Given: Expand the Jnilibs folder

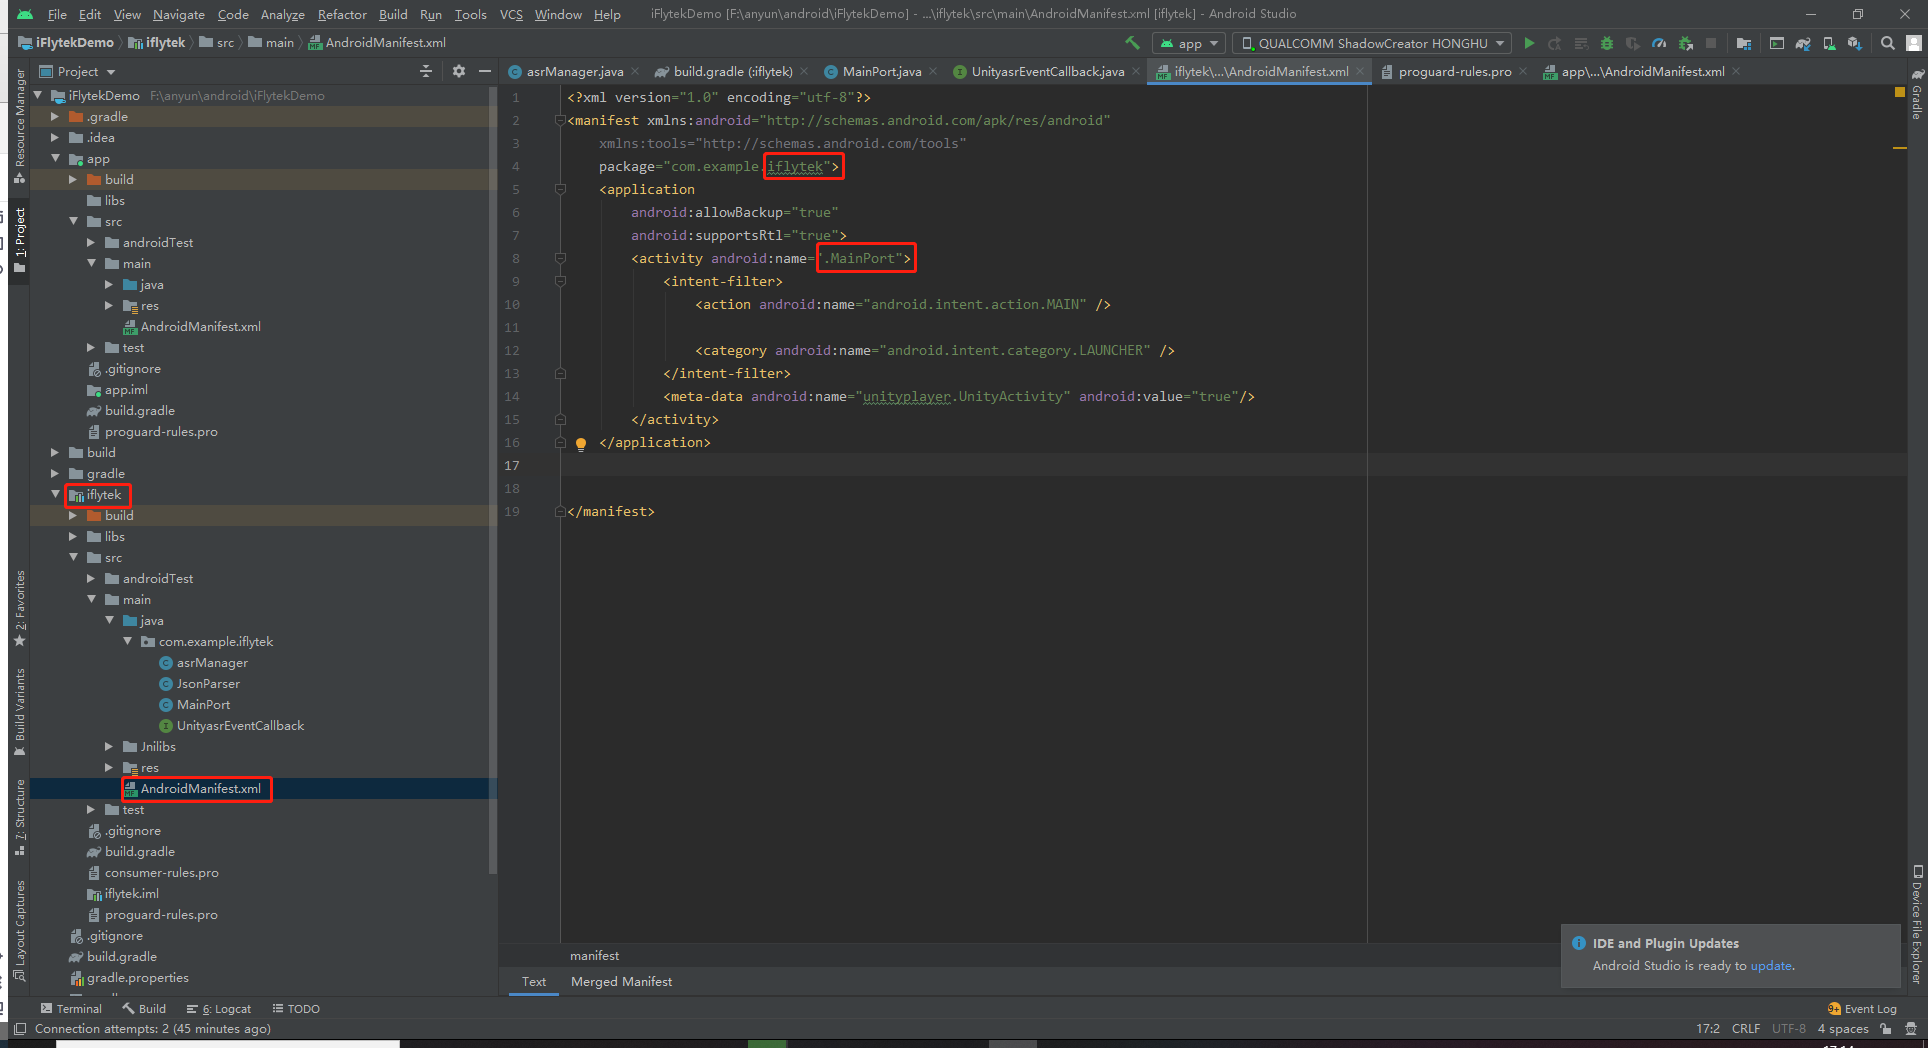Looking at the screenshot, I should [x=110, y=747].
